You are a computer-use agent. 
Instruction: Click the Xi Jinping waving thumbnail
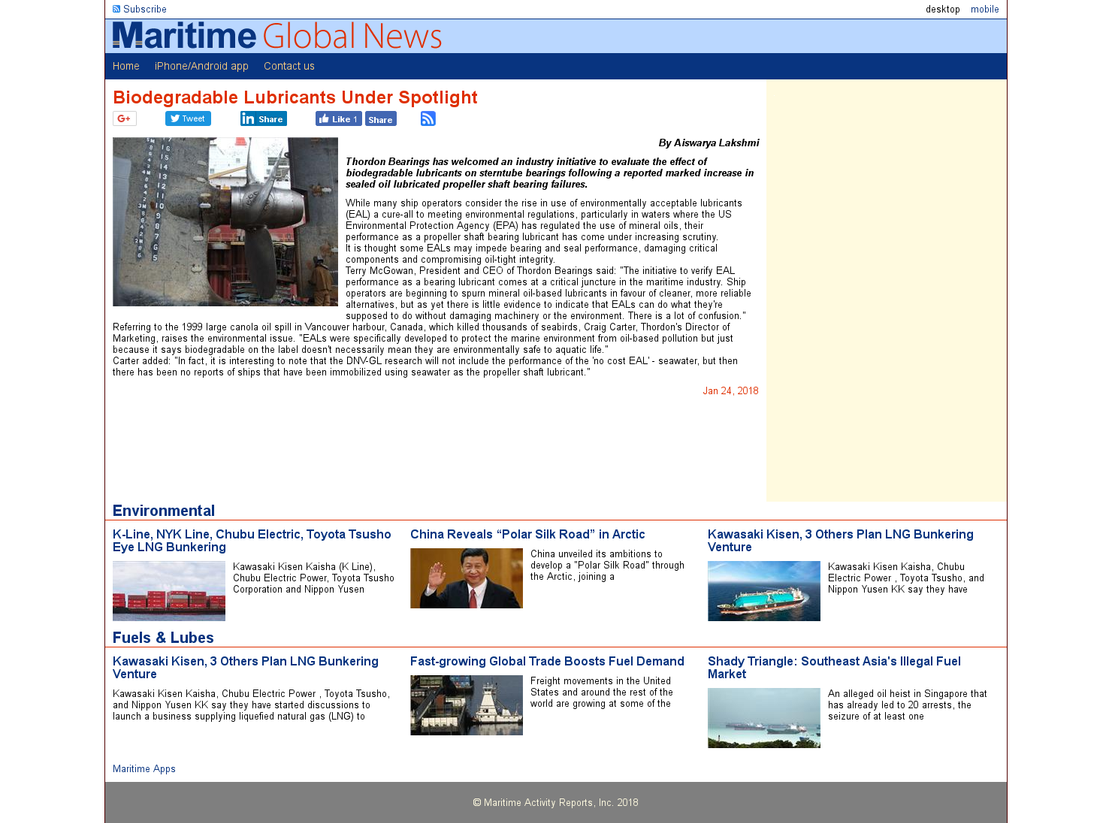pos(467,578)
